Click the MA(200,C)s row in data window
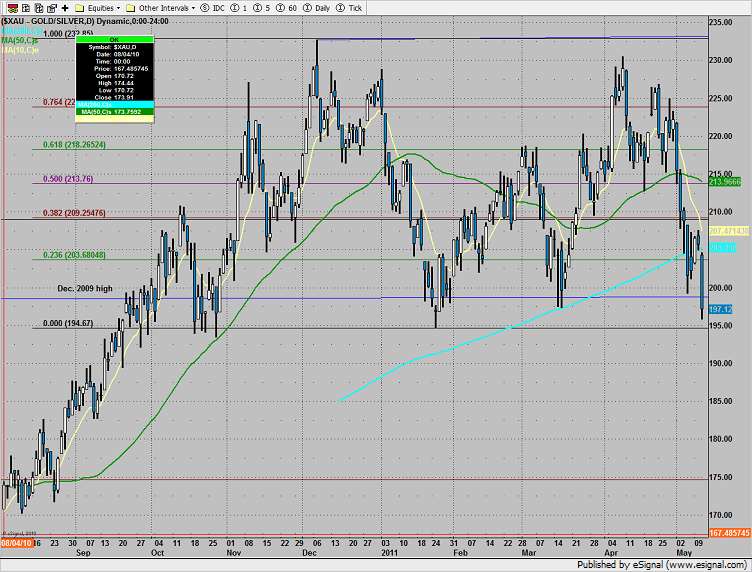The width and height of the screenshot is (752, 572). pos(115,105)
